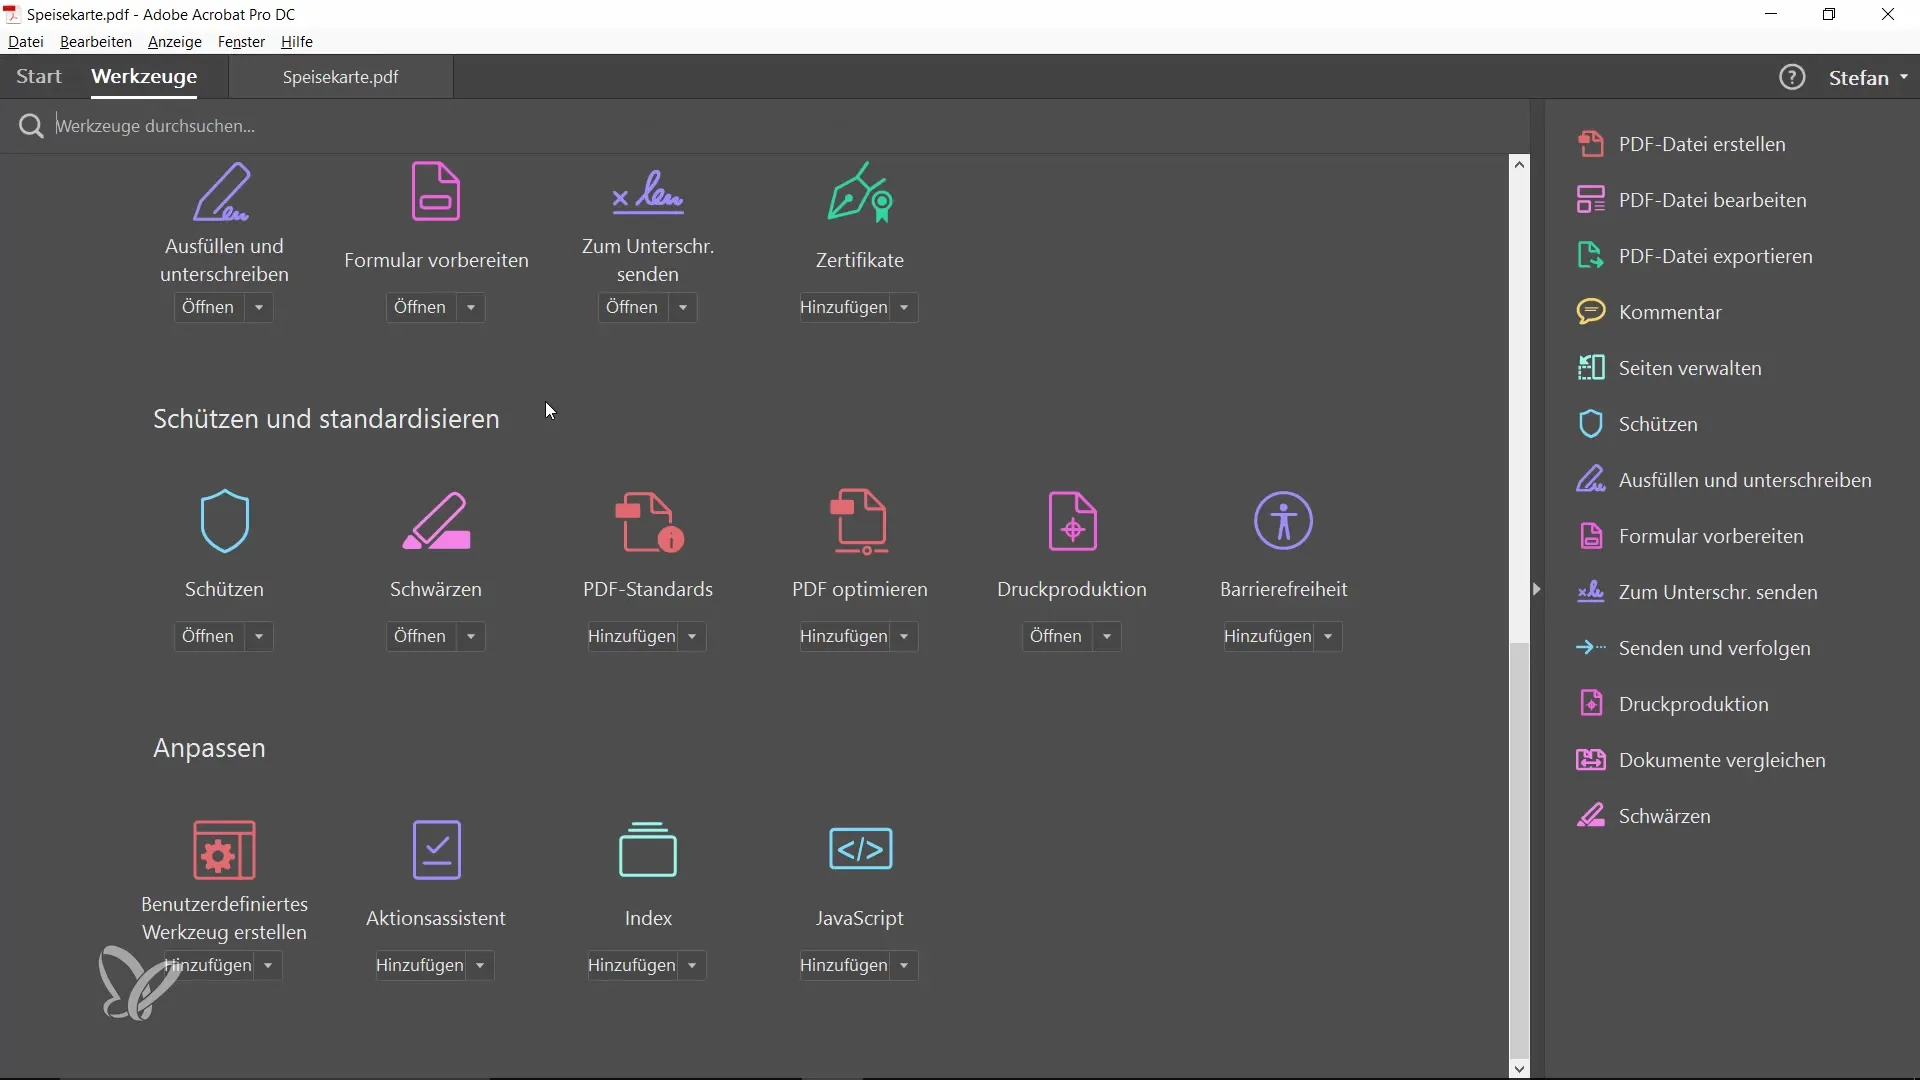The height and width of the screenshot is (1080, 1920).
Task: Open dropdown arrow beside Schützen Öffnen button
Action: pos(259,637)
